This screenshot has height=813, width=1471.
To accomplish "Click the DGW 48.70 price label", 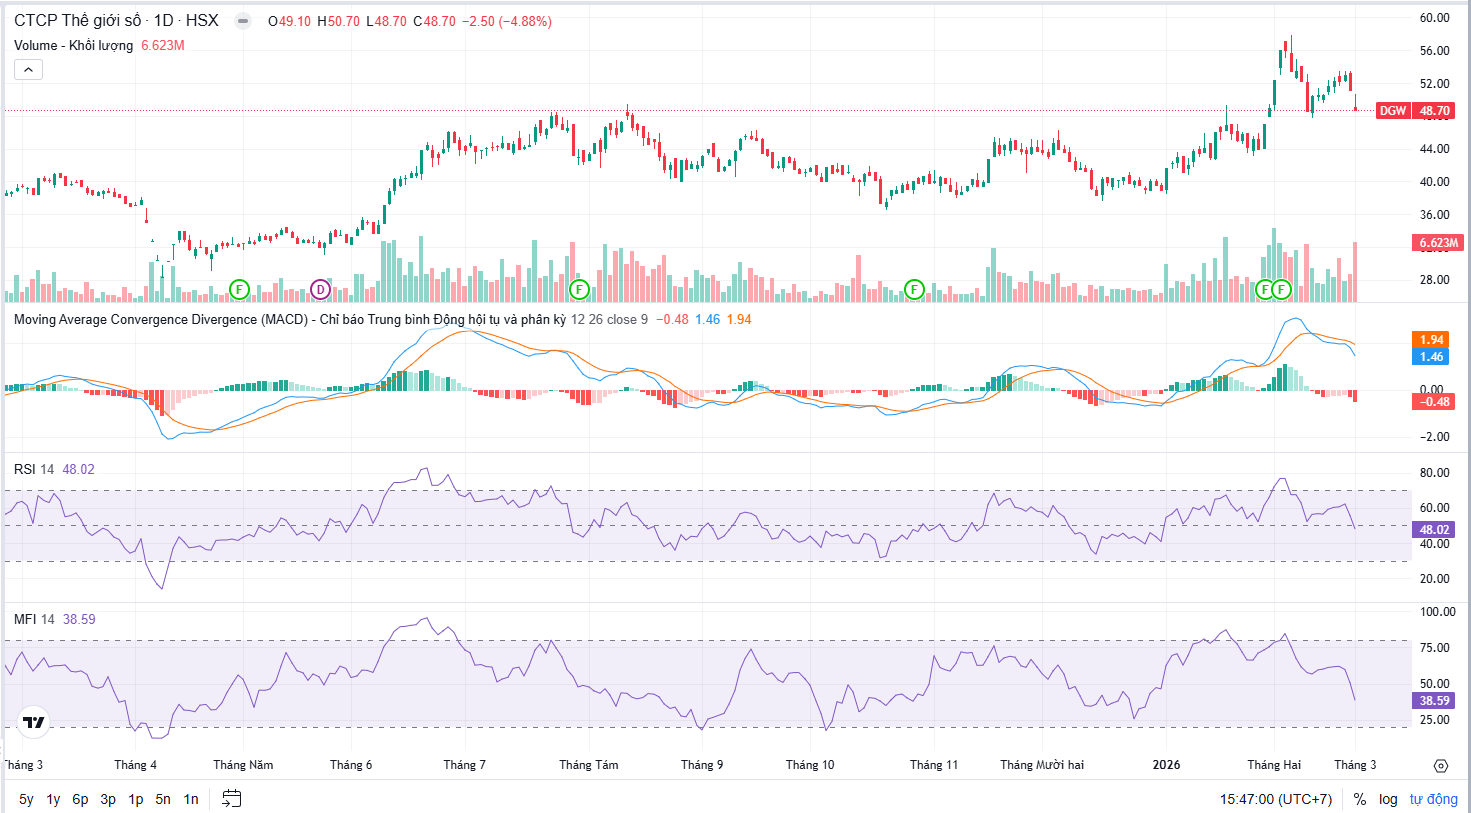I will tap(1414, 111).
